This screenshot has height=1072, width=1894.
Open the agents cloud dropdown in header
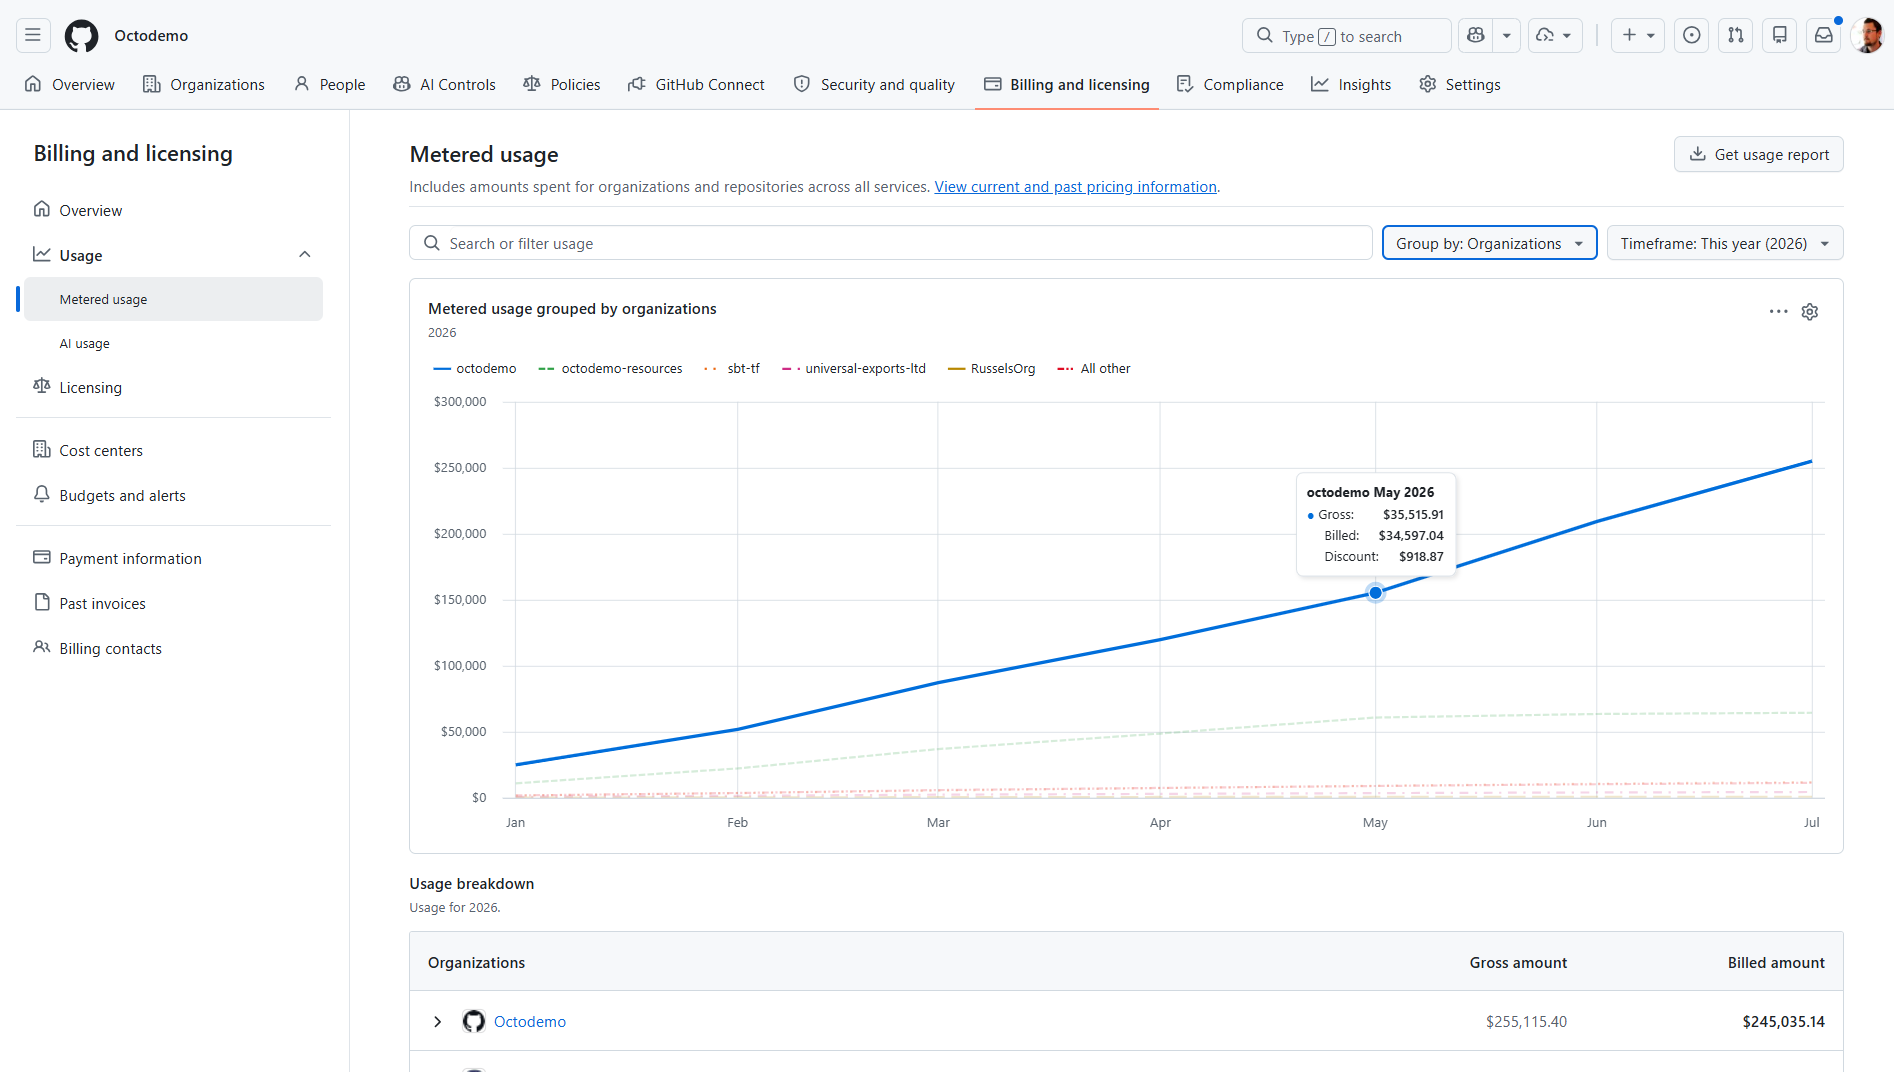[x=1555, y=36]
